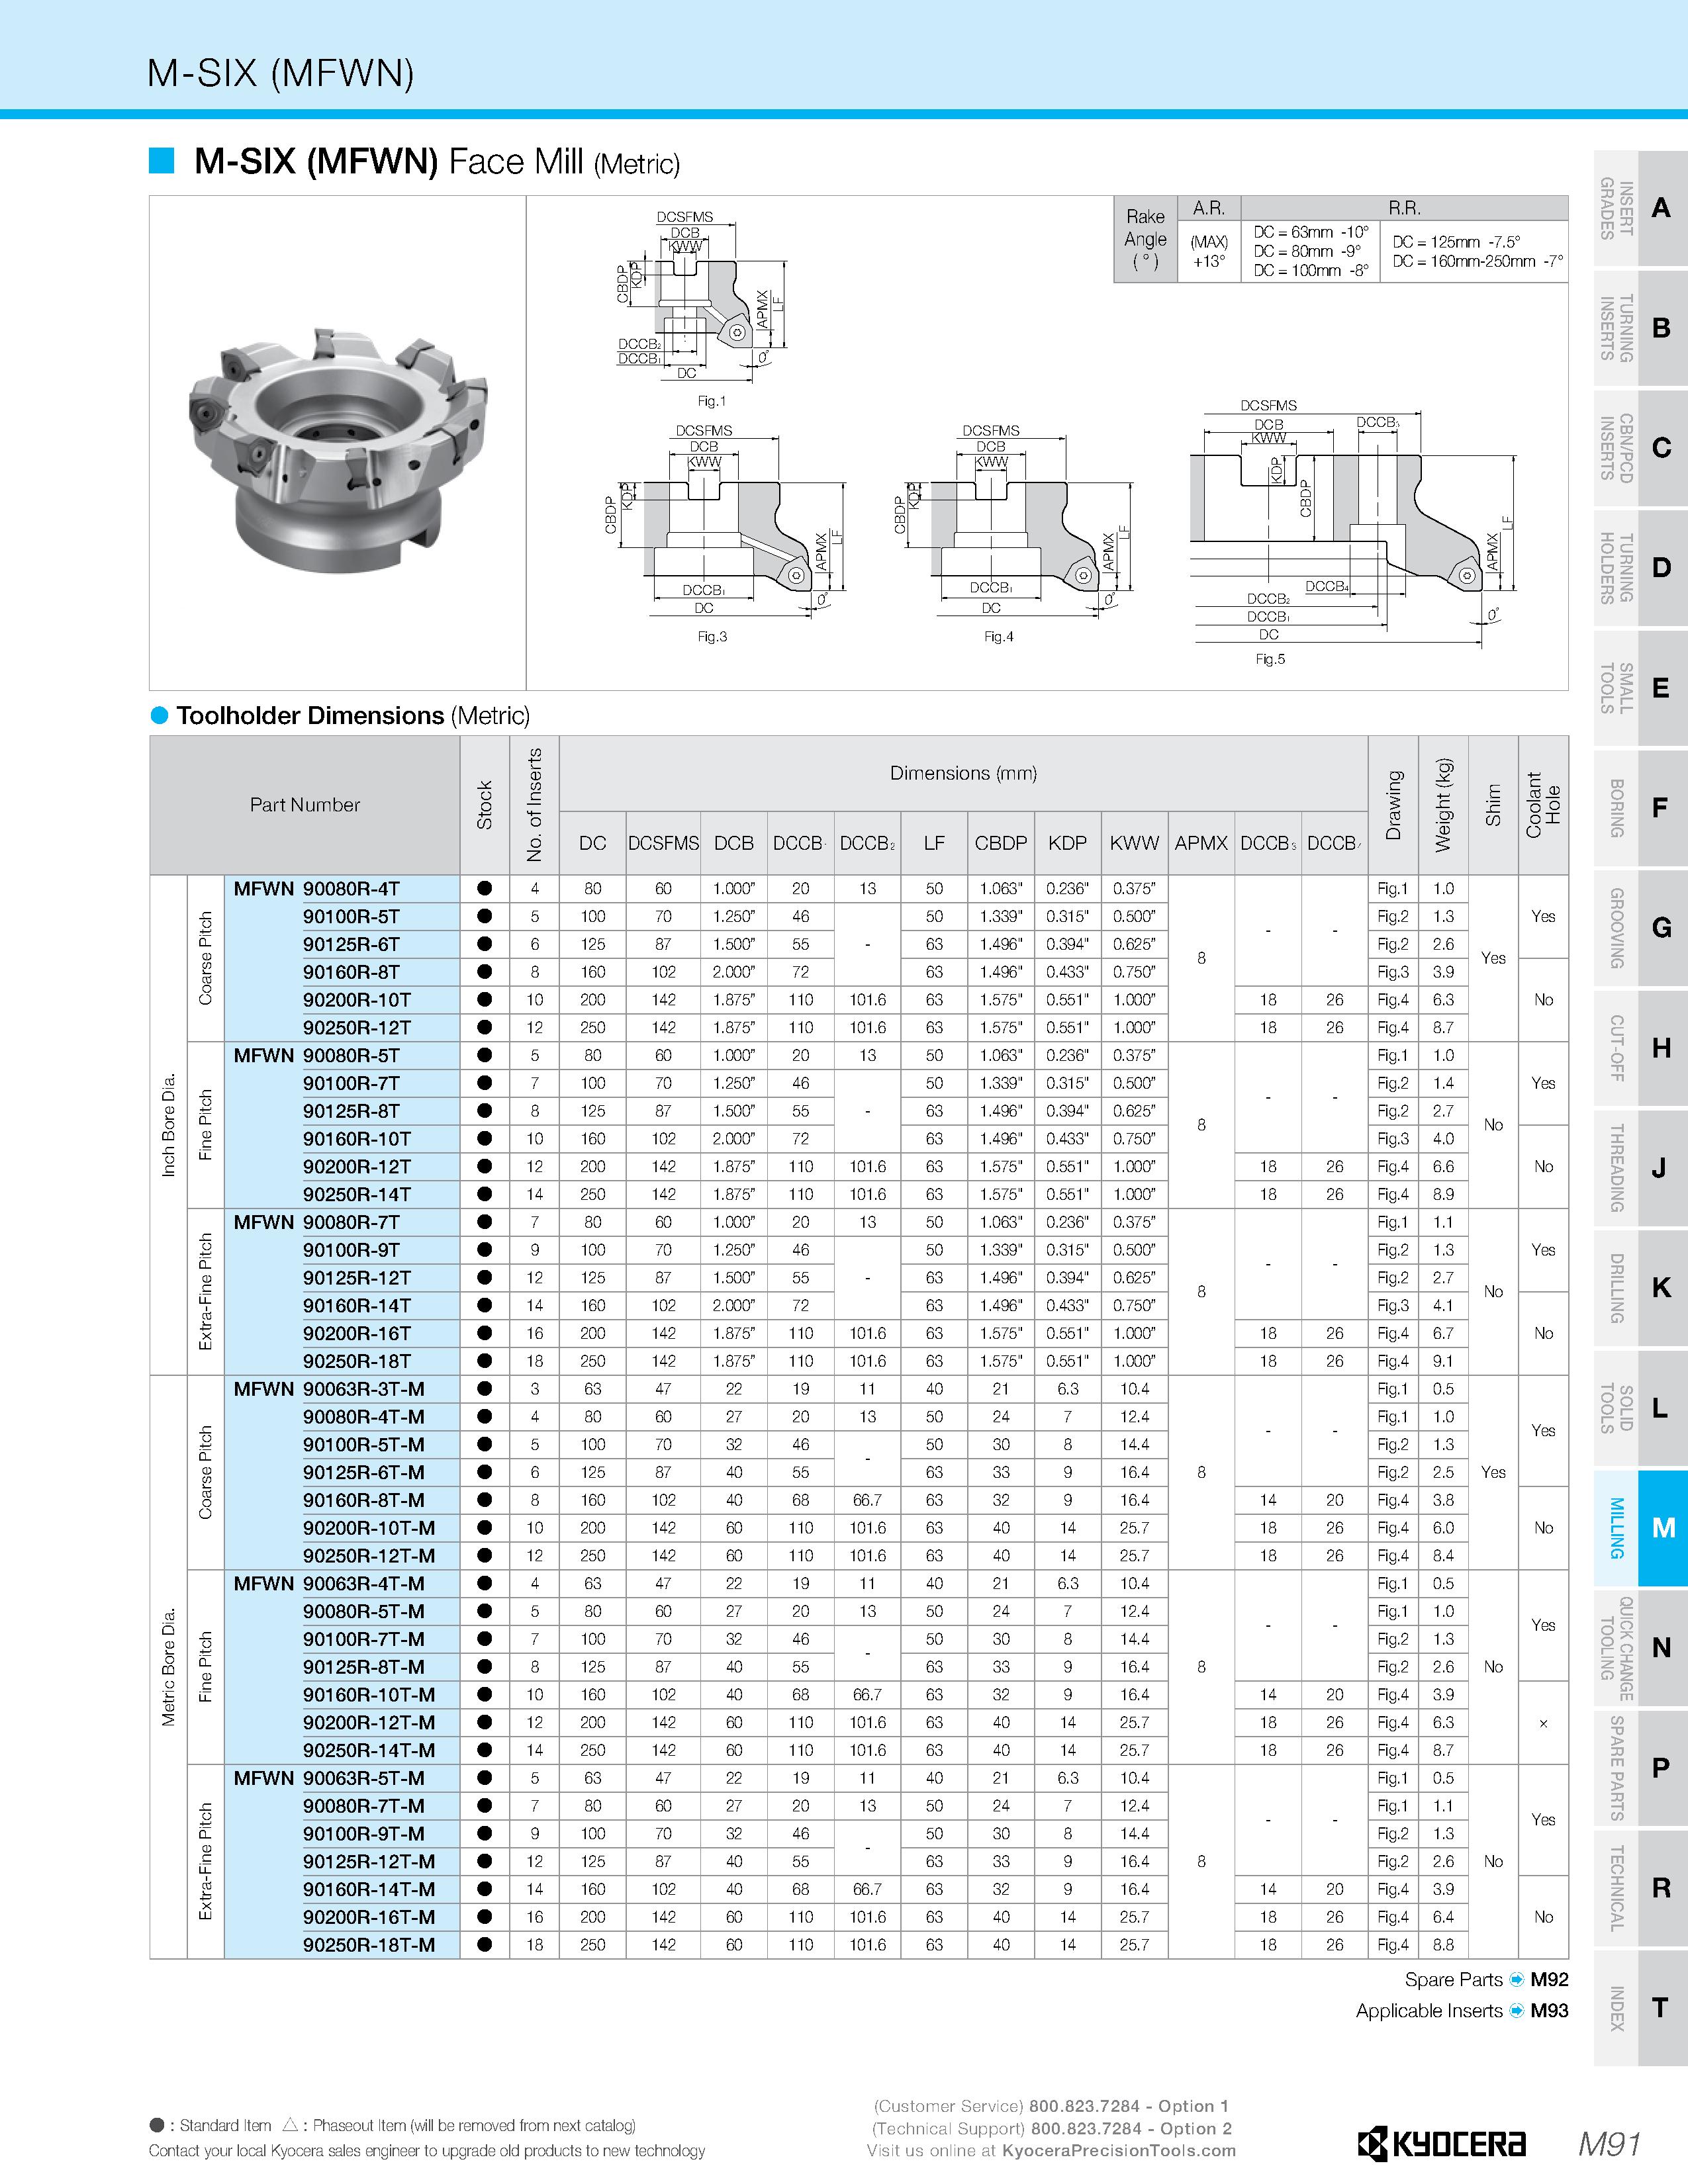Click the CBDP column header
Screen dimensions: 1688x2184
tap(1000, 843)
